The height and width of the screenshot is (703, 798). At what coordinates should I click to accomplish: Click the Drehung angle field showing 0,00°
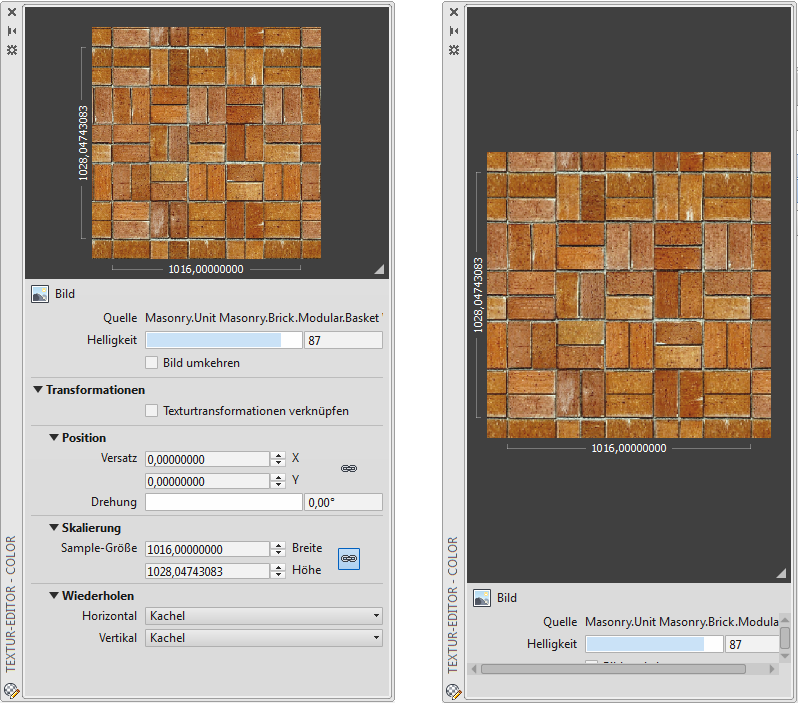344,502
